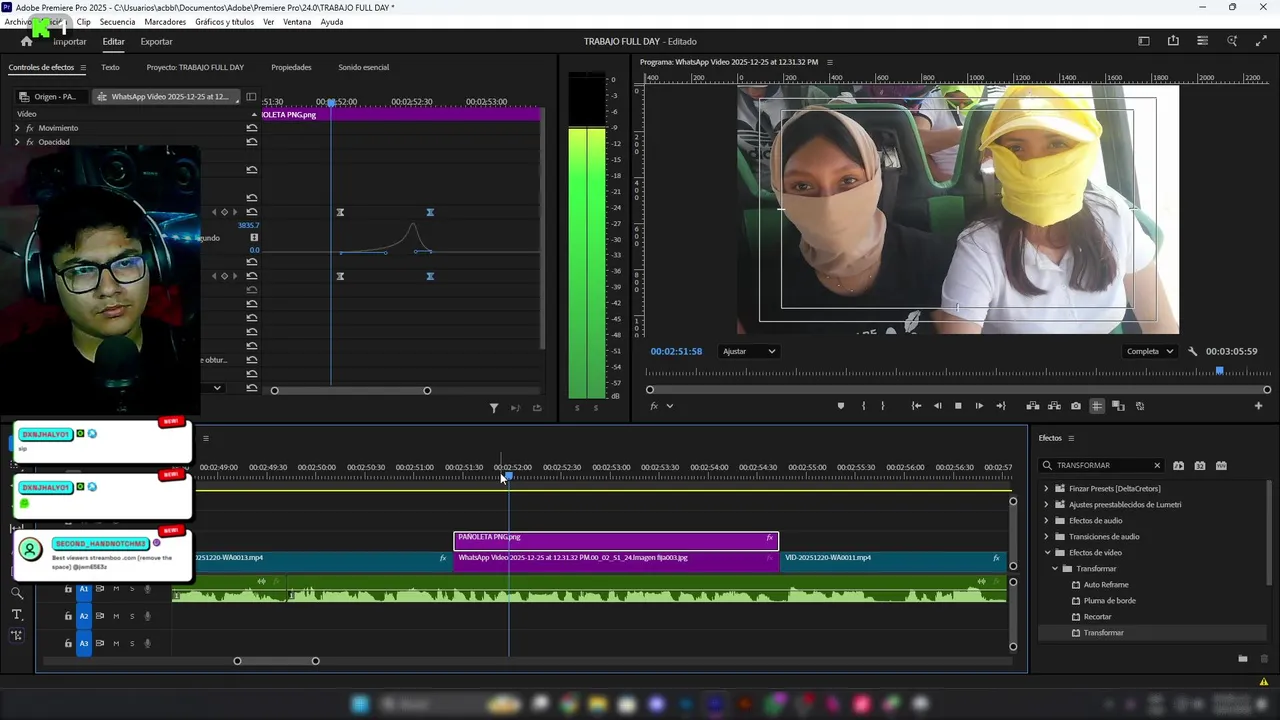1280x720 pixels.
Task: Select the Transformar effect
Action: [1103, 633]
